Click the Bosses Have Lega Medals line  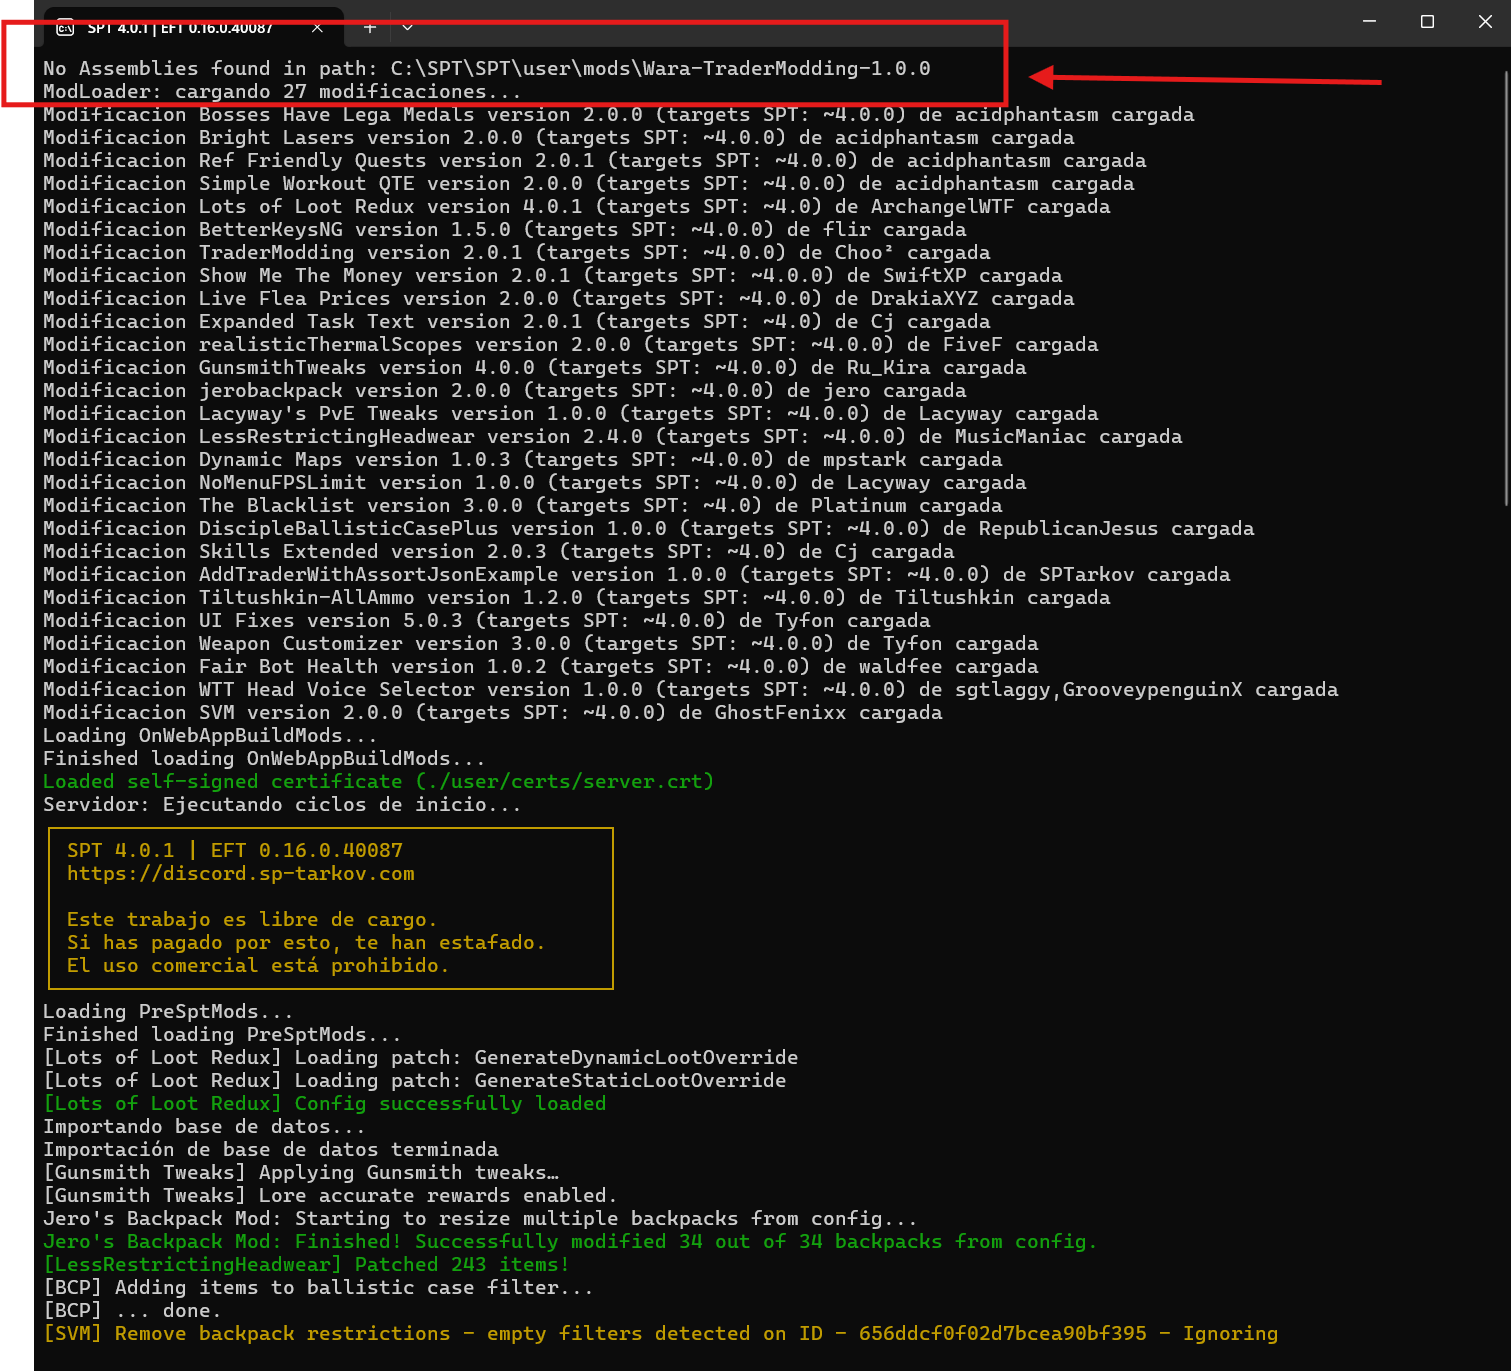[x=618, y=114]
